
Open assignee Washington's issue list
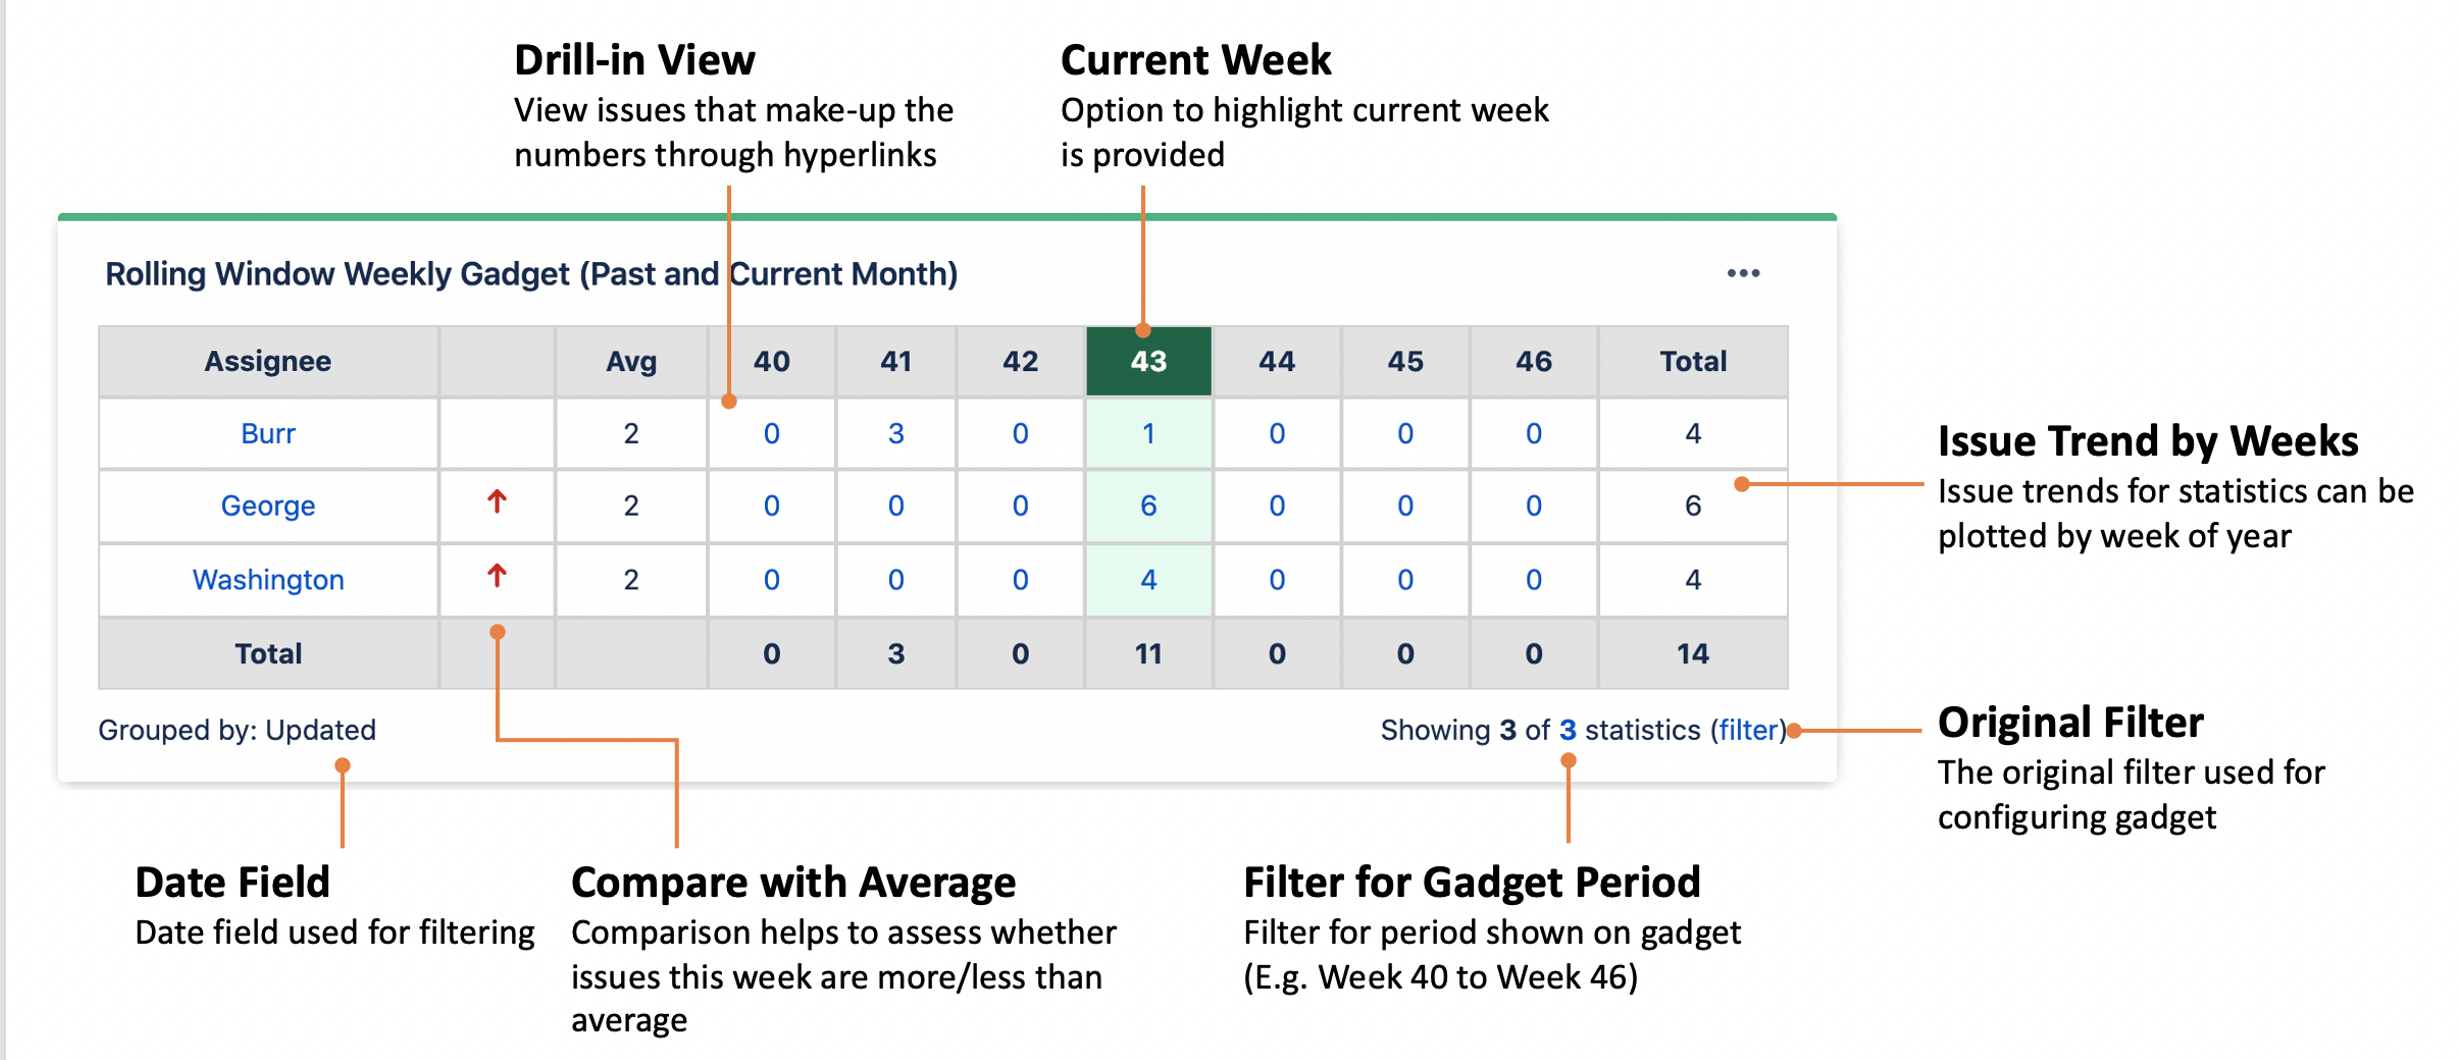[268, 579]
